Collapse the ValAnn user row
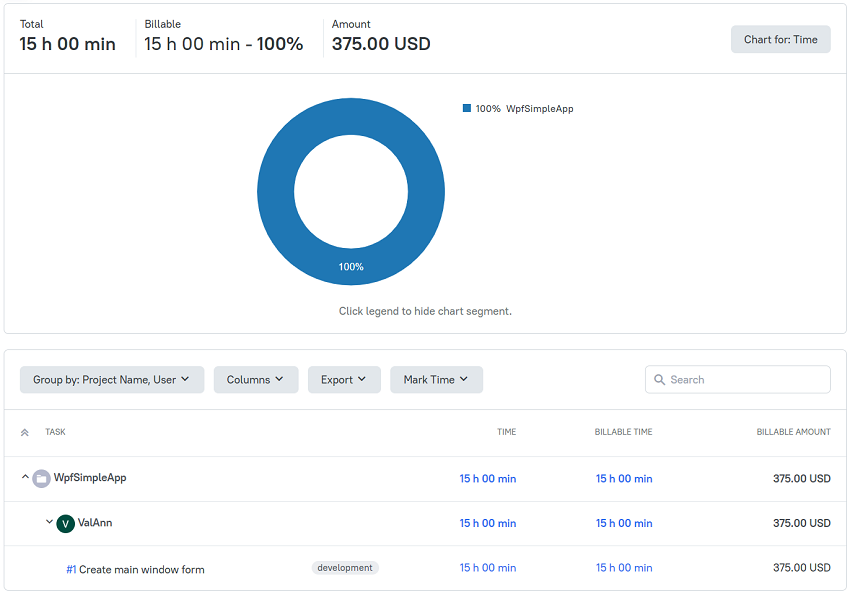 pos(49,522)
